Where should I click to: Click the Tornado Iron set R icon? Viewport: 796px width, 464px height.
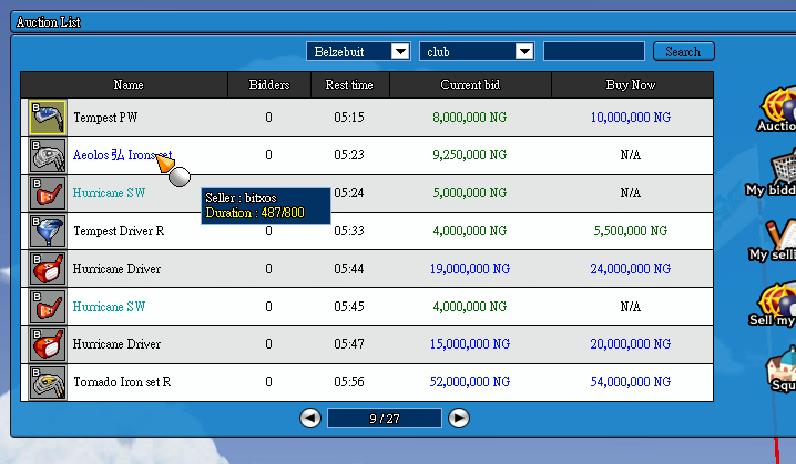click(47, 383)
